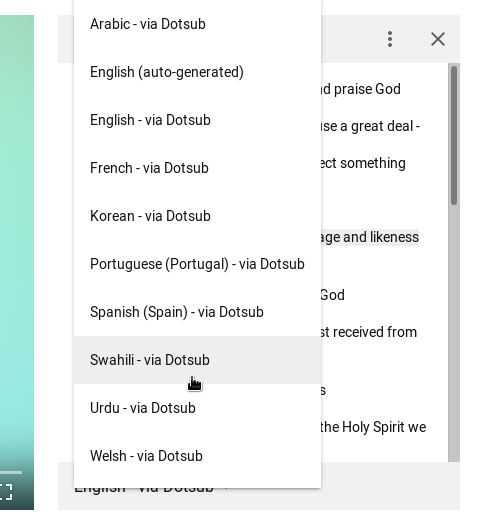
Task: Select Korean - via Dotsub option
Action: [197, 216]
